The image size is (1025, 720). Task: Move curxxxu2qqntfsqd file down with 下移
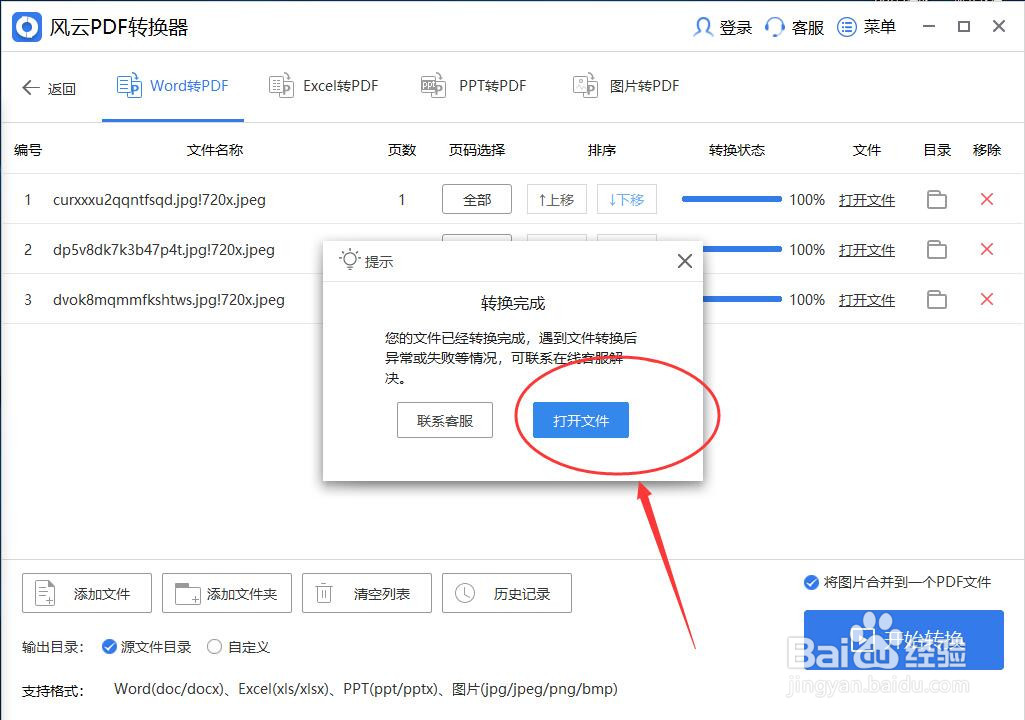pos(626,199)
